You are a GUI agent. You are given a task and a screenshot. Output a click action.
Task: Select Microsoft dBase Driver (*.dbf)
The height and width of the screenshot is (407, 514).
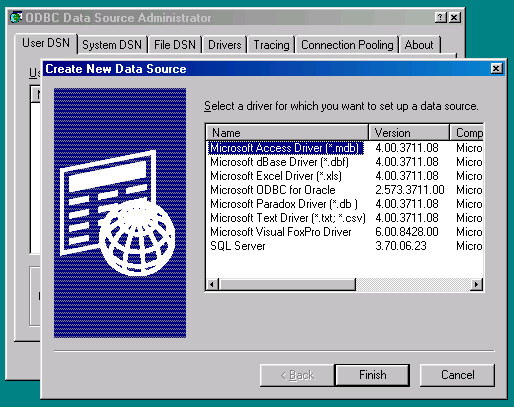[x=279, y=162]
